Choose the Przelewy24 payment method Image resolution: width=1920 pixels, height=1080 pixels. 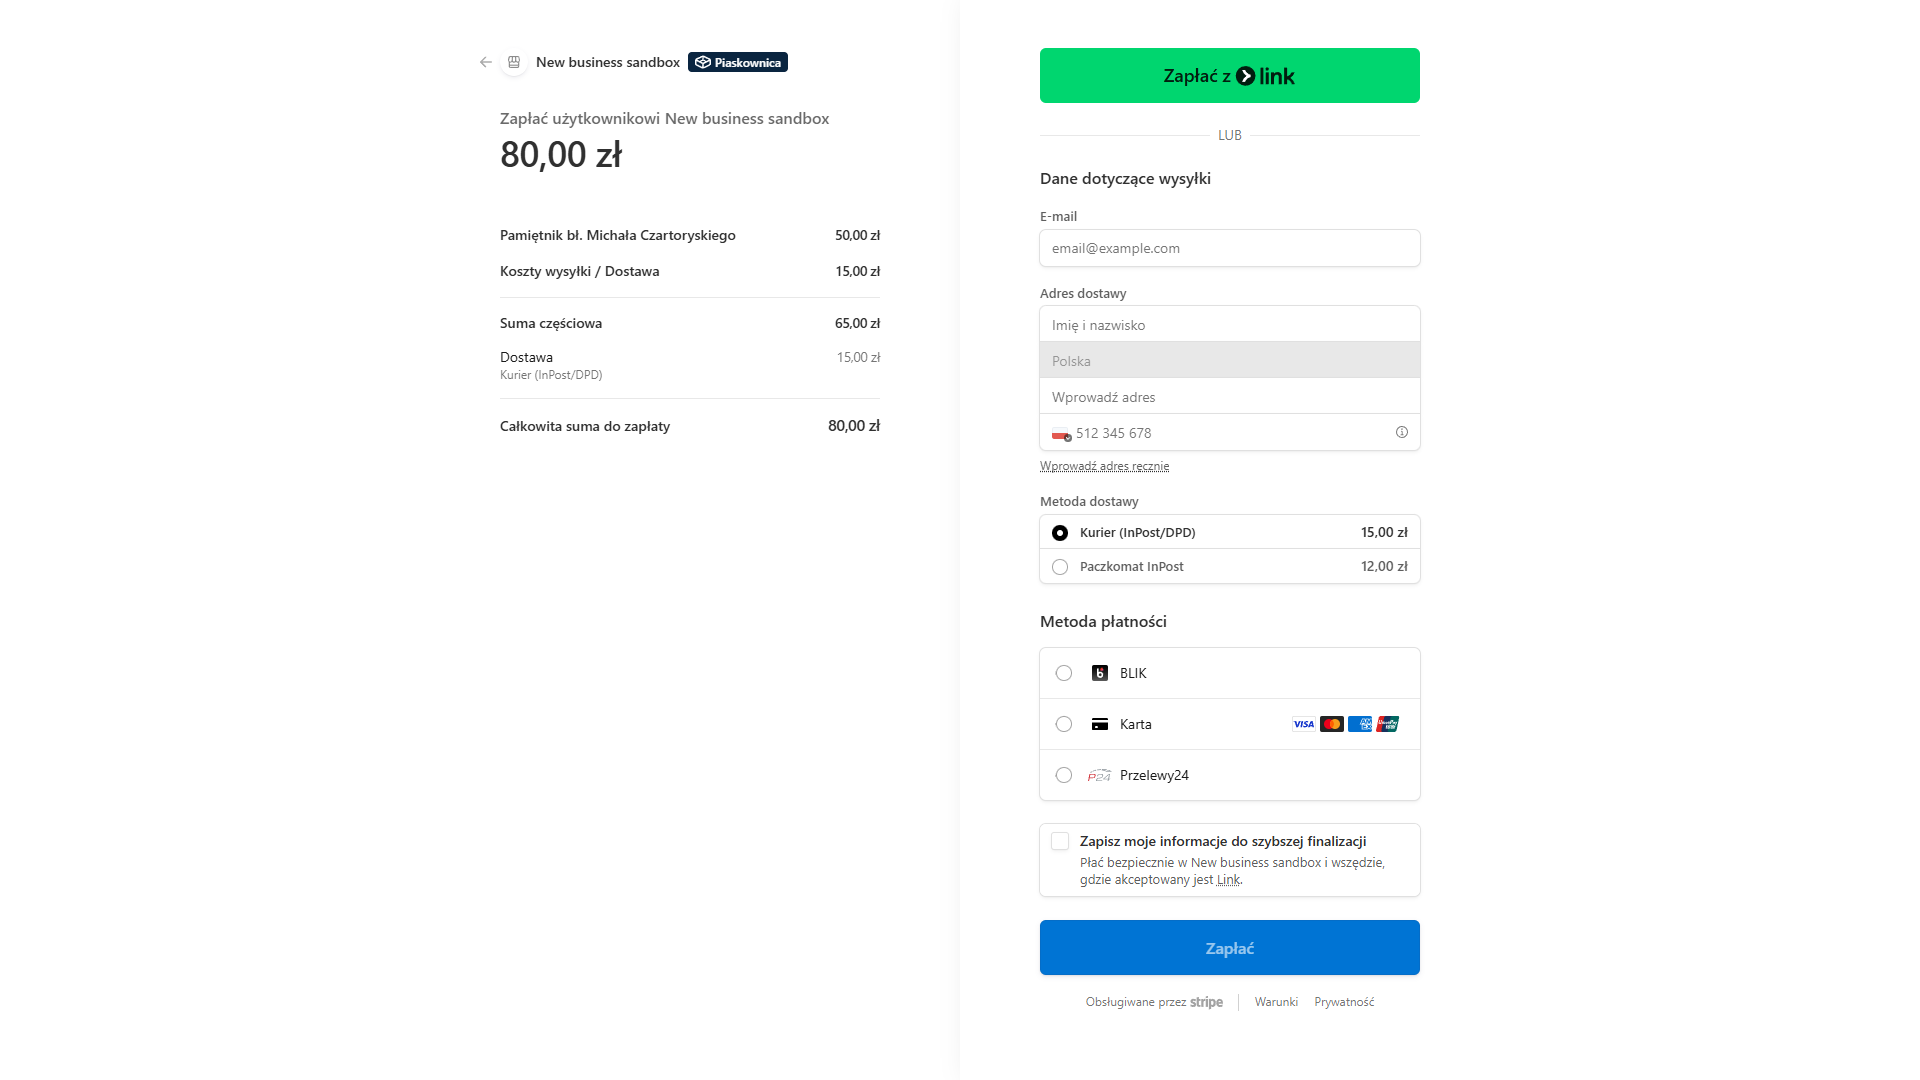pos(1064,775)
